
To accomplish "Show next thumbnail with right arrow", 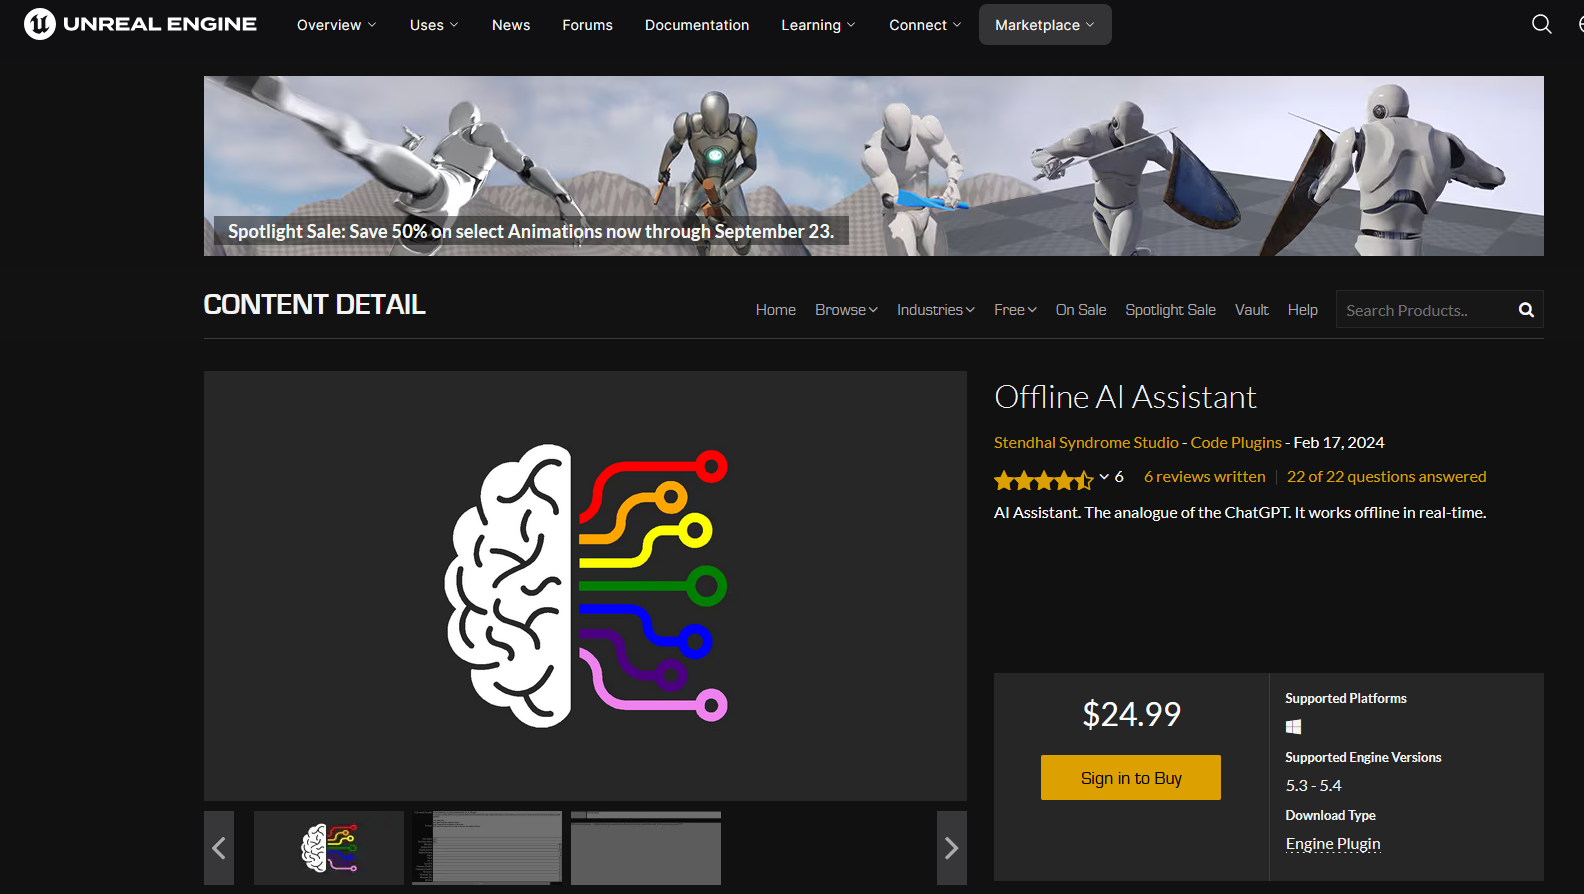I will (952, 848).
